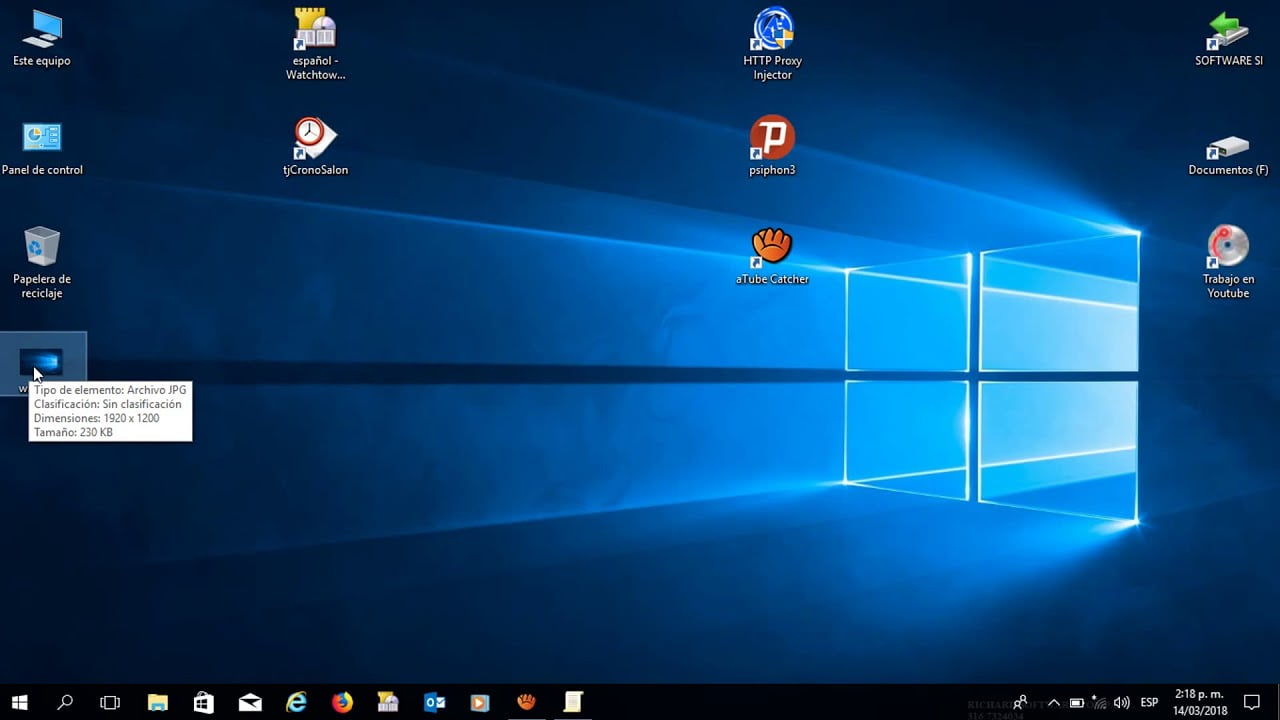Open File Explorer from the taskbar
Screen dimensions: 1280x720
click(x=158, y=702)
